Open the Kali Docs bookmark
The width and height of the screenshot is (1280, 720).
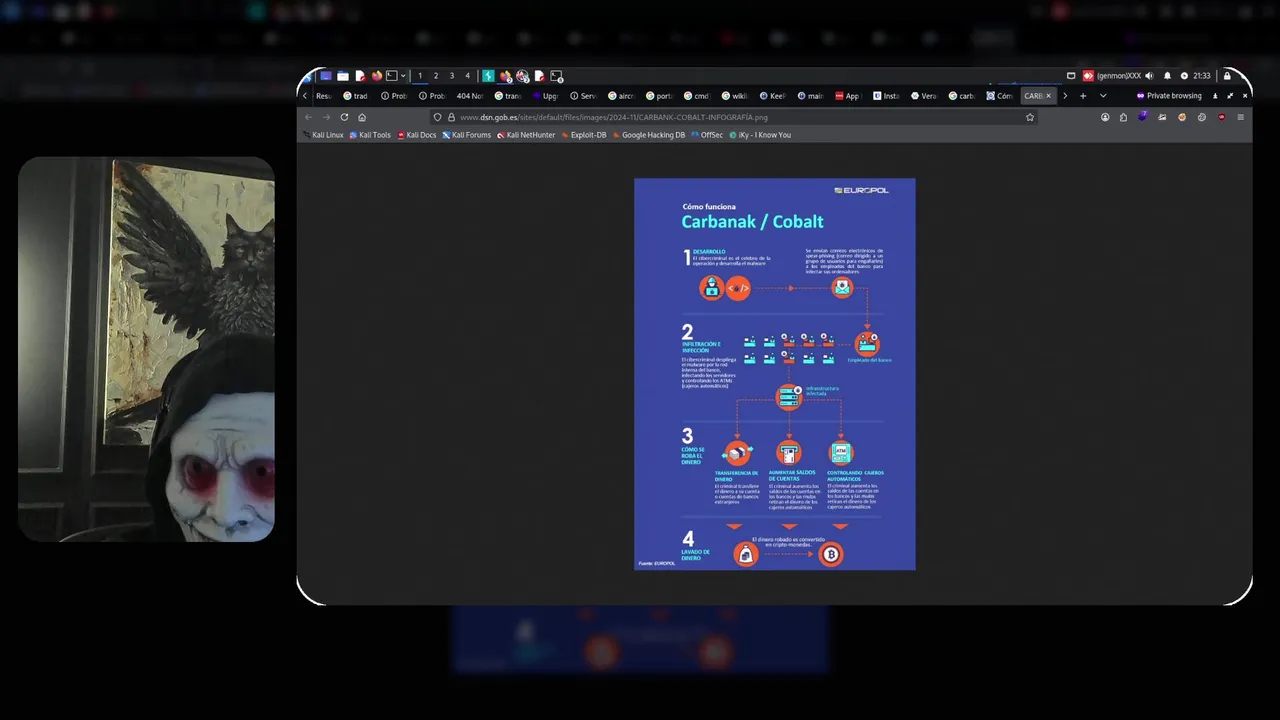click(417, 135)
